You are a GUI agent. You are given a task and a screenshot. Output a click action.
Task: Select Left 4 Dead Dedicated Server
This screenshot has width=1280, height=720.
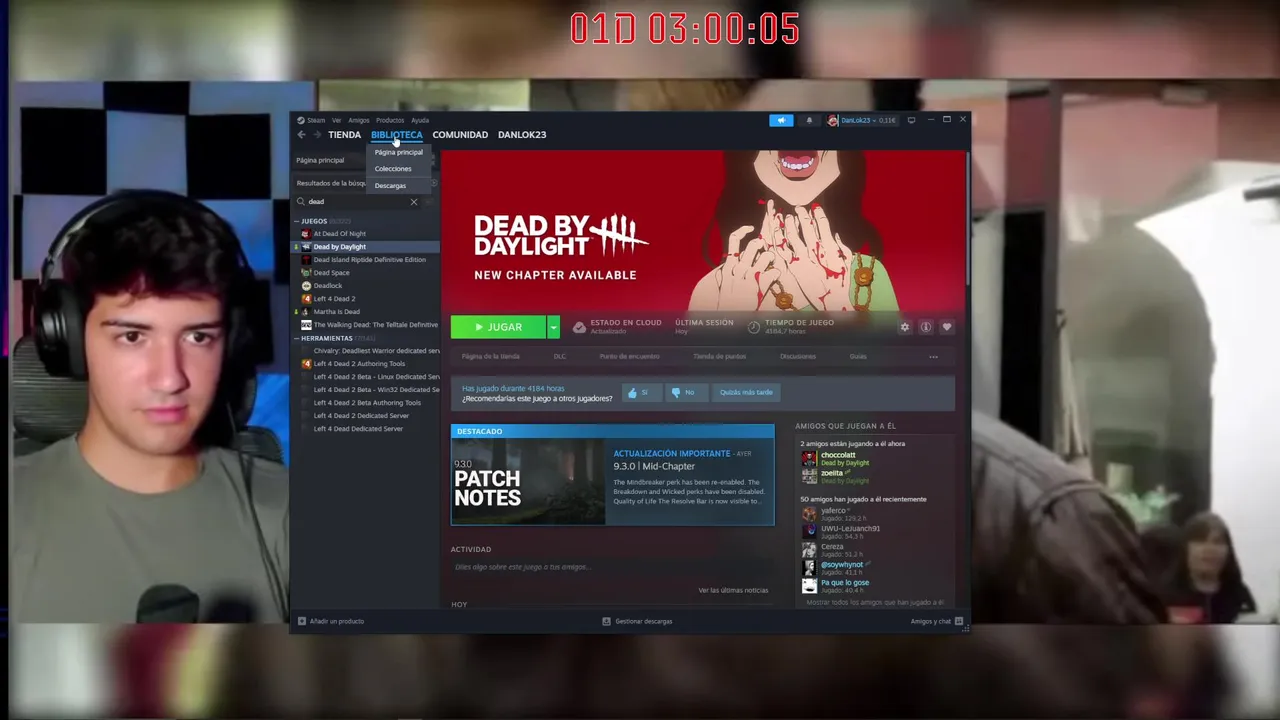358,428
